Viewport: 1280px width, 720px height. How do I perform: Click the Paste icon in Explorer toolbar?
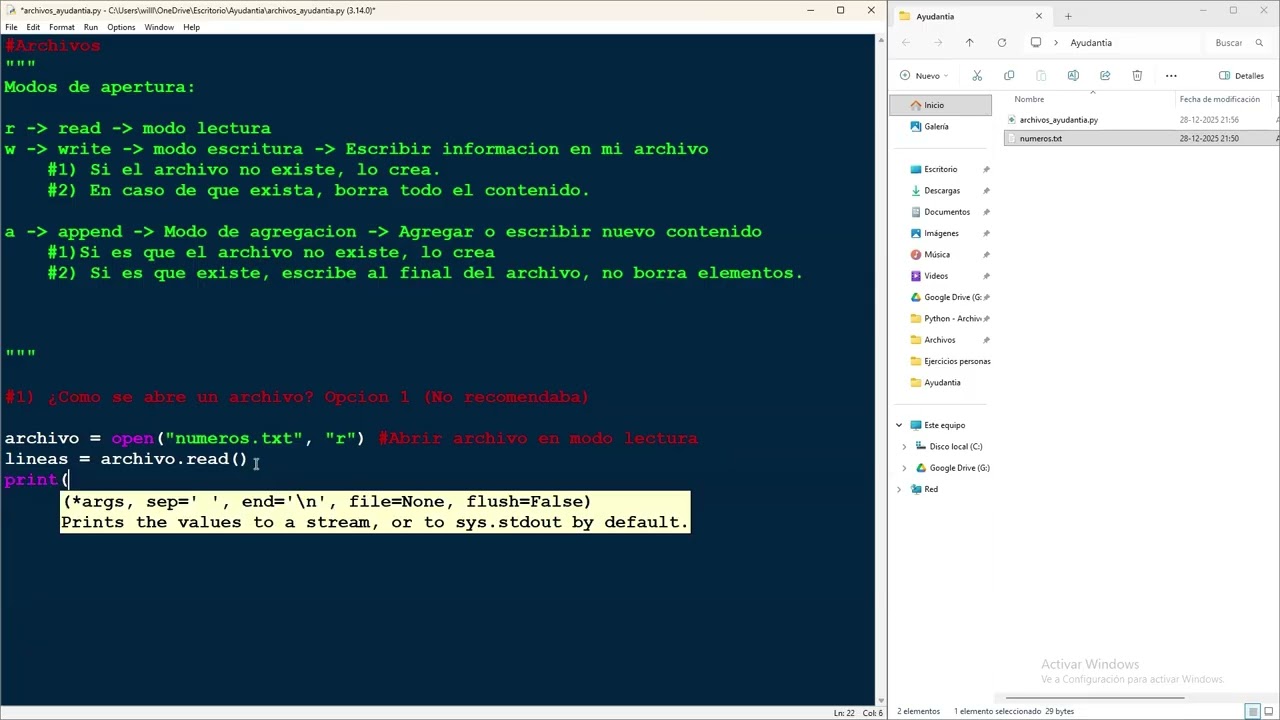tap(1041, 76)
